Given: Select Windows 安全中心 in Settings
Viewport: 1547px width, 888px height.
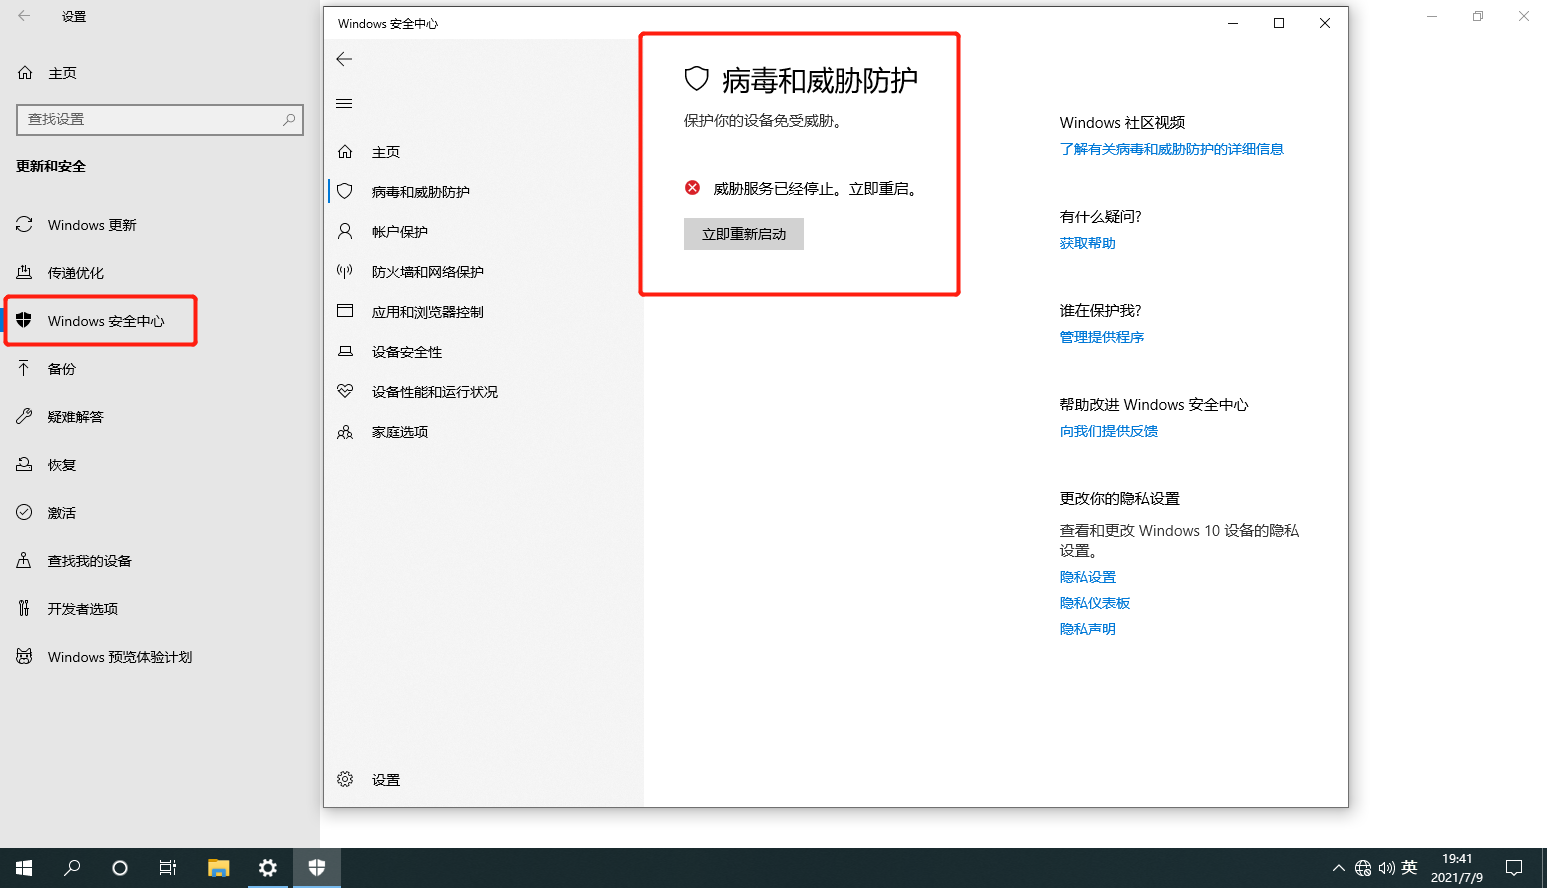Looking at the screenshot, I should click(x=106, y=321).
